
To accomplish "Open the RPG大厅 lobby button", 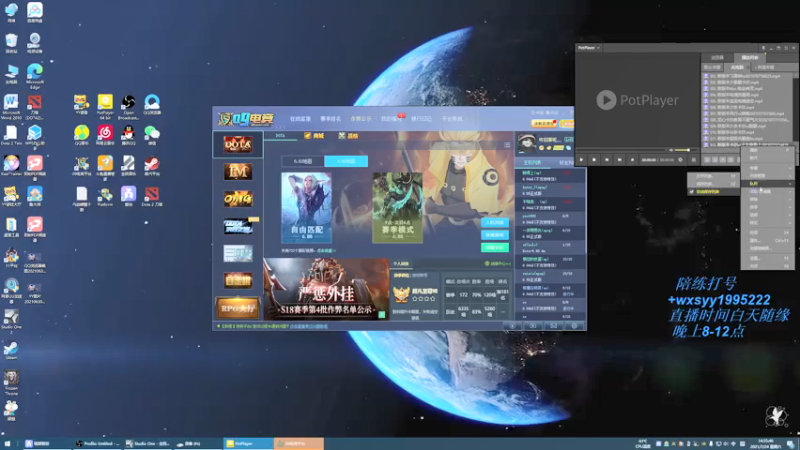I will (238, 308).
